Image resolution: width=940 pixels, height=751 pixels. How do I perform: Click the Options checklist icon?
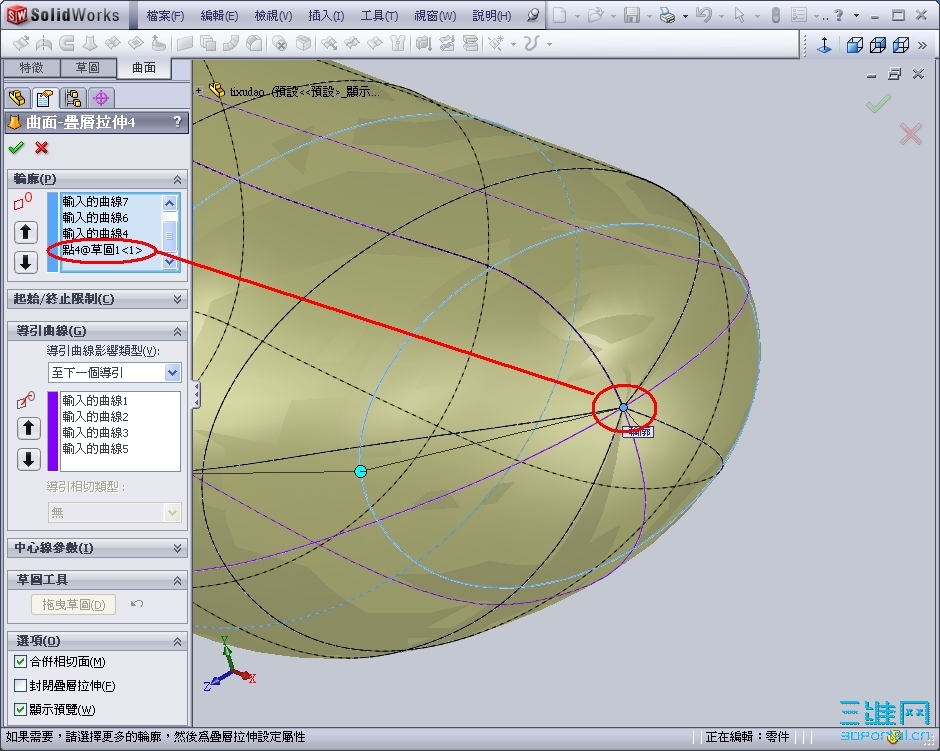[x=798, y=16]
